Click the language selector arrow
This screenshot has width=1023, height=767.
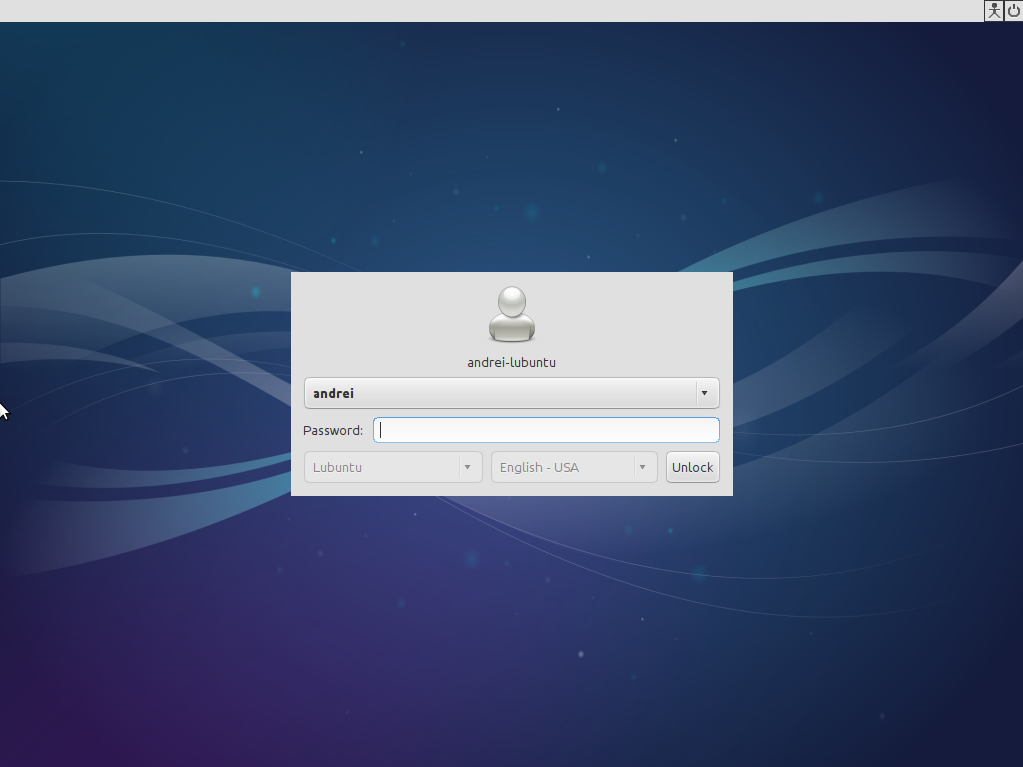(642, 467)
